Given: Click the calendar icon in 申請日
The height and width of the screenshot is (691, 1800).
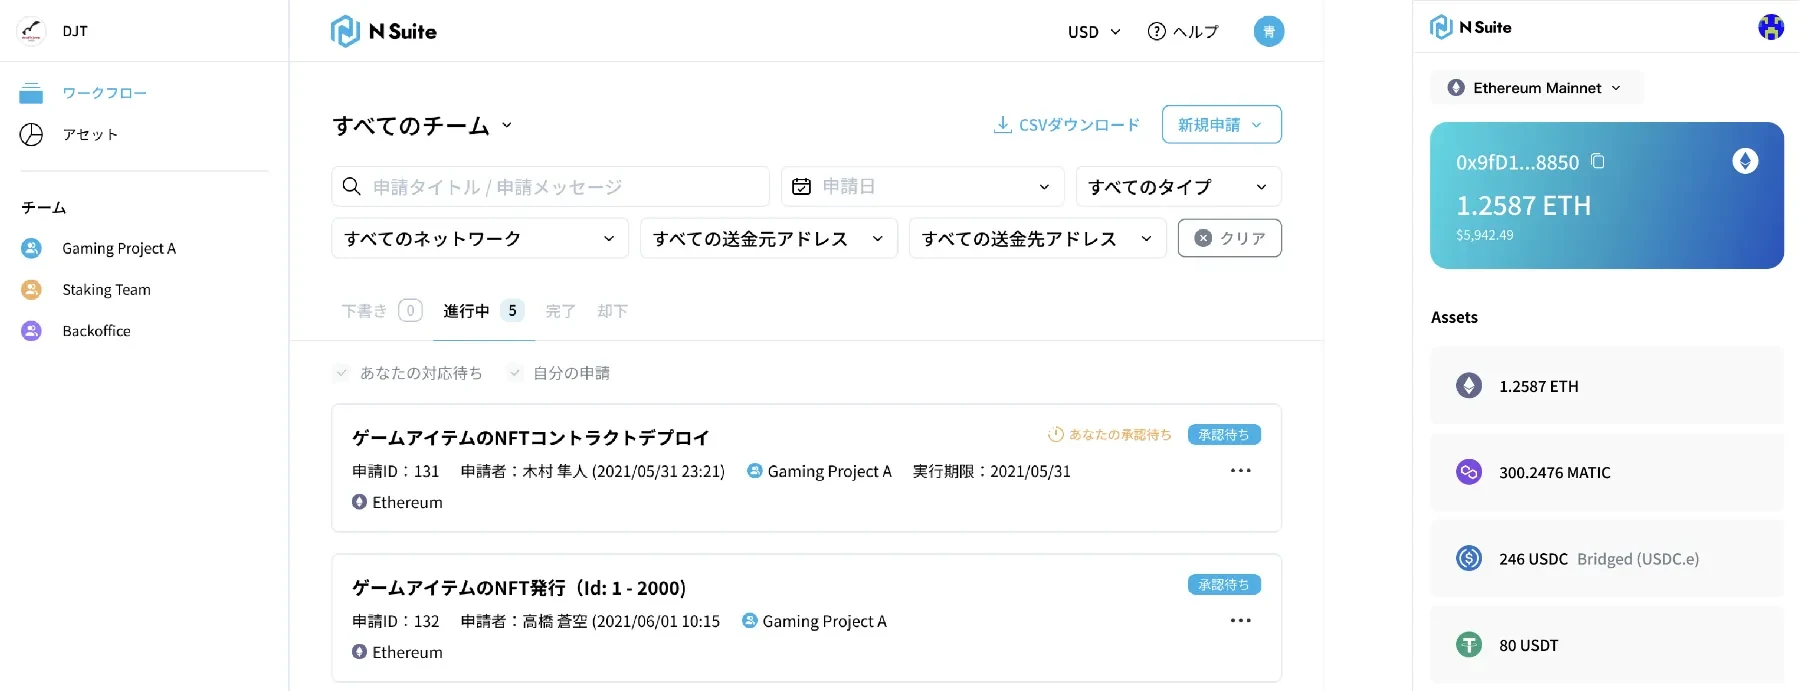Looking at the screenshot, I should click(x=801, y=186).
